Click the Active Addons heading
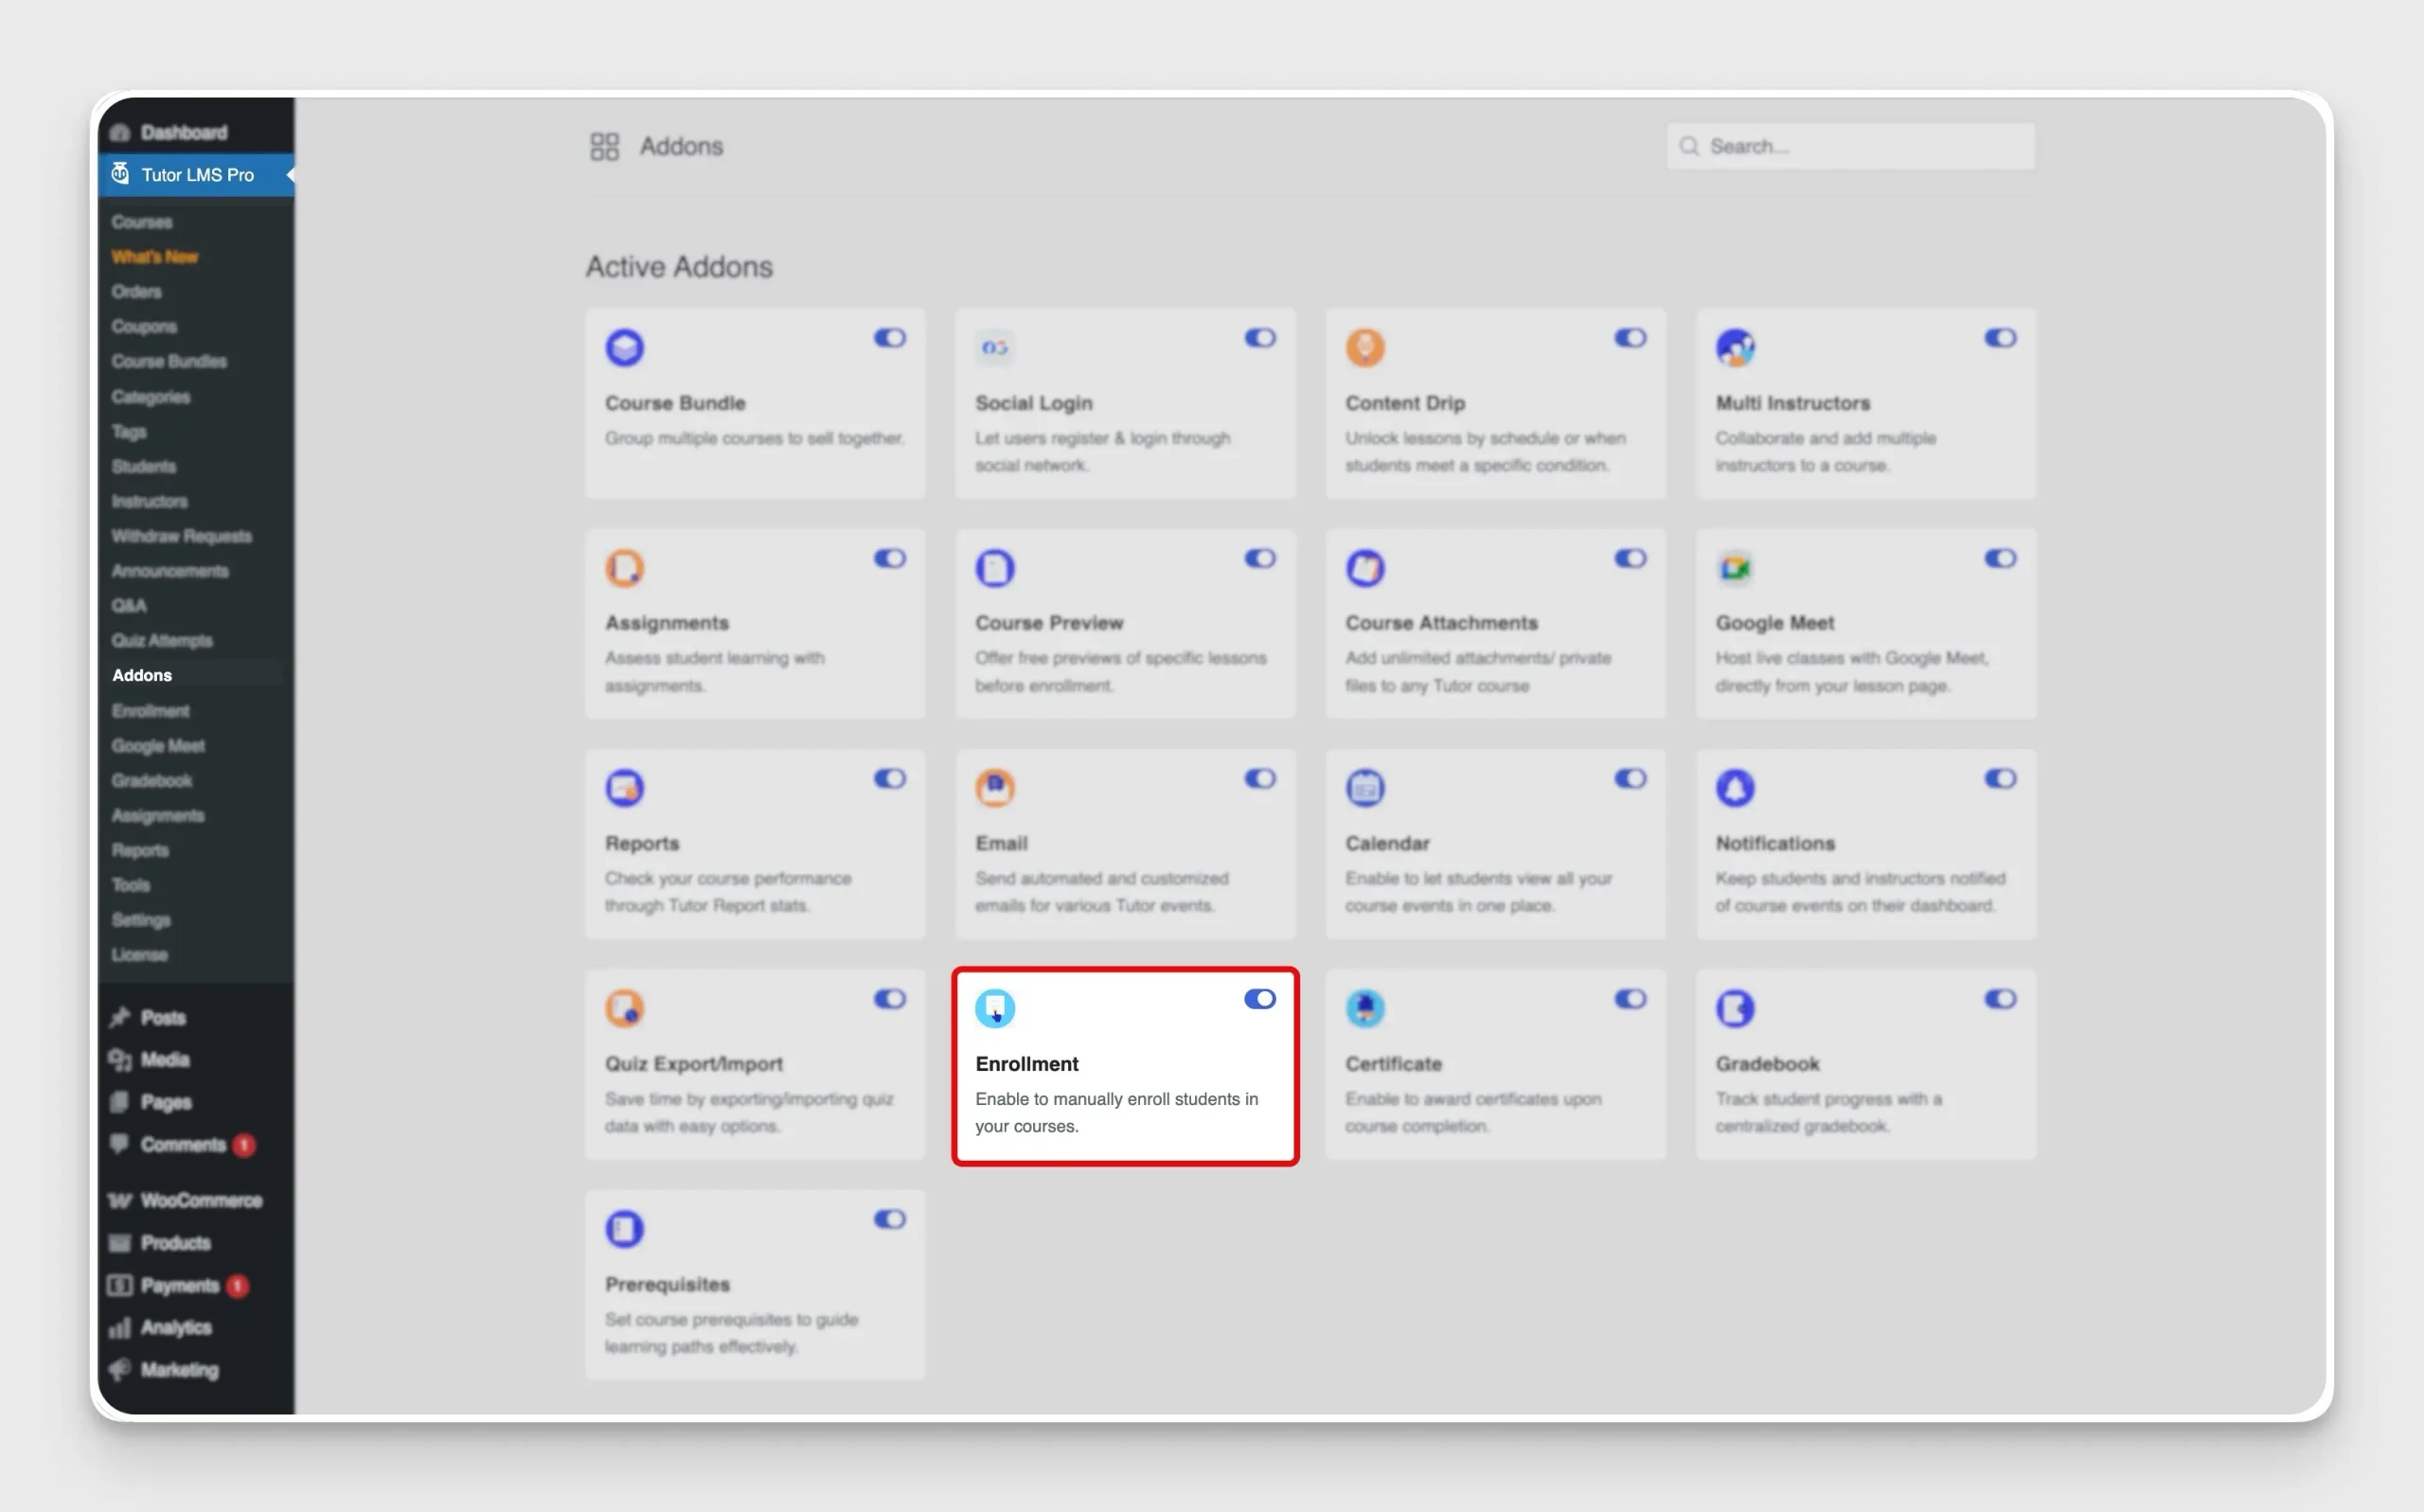 [679, 267]
